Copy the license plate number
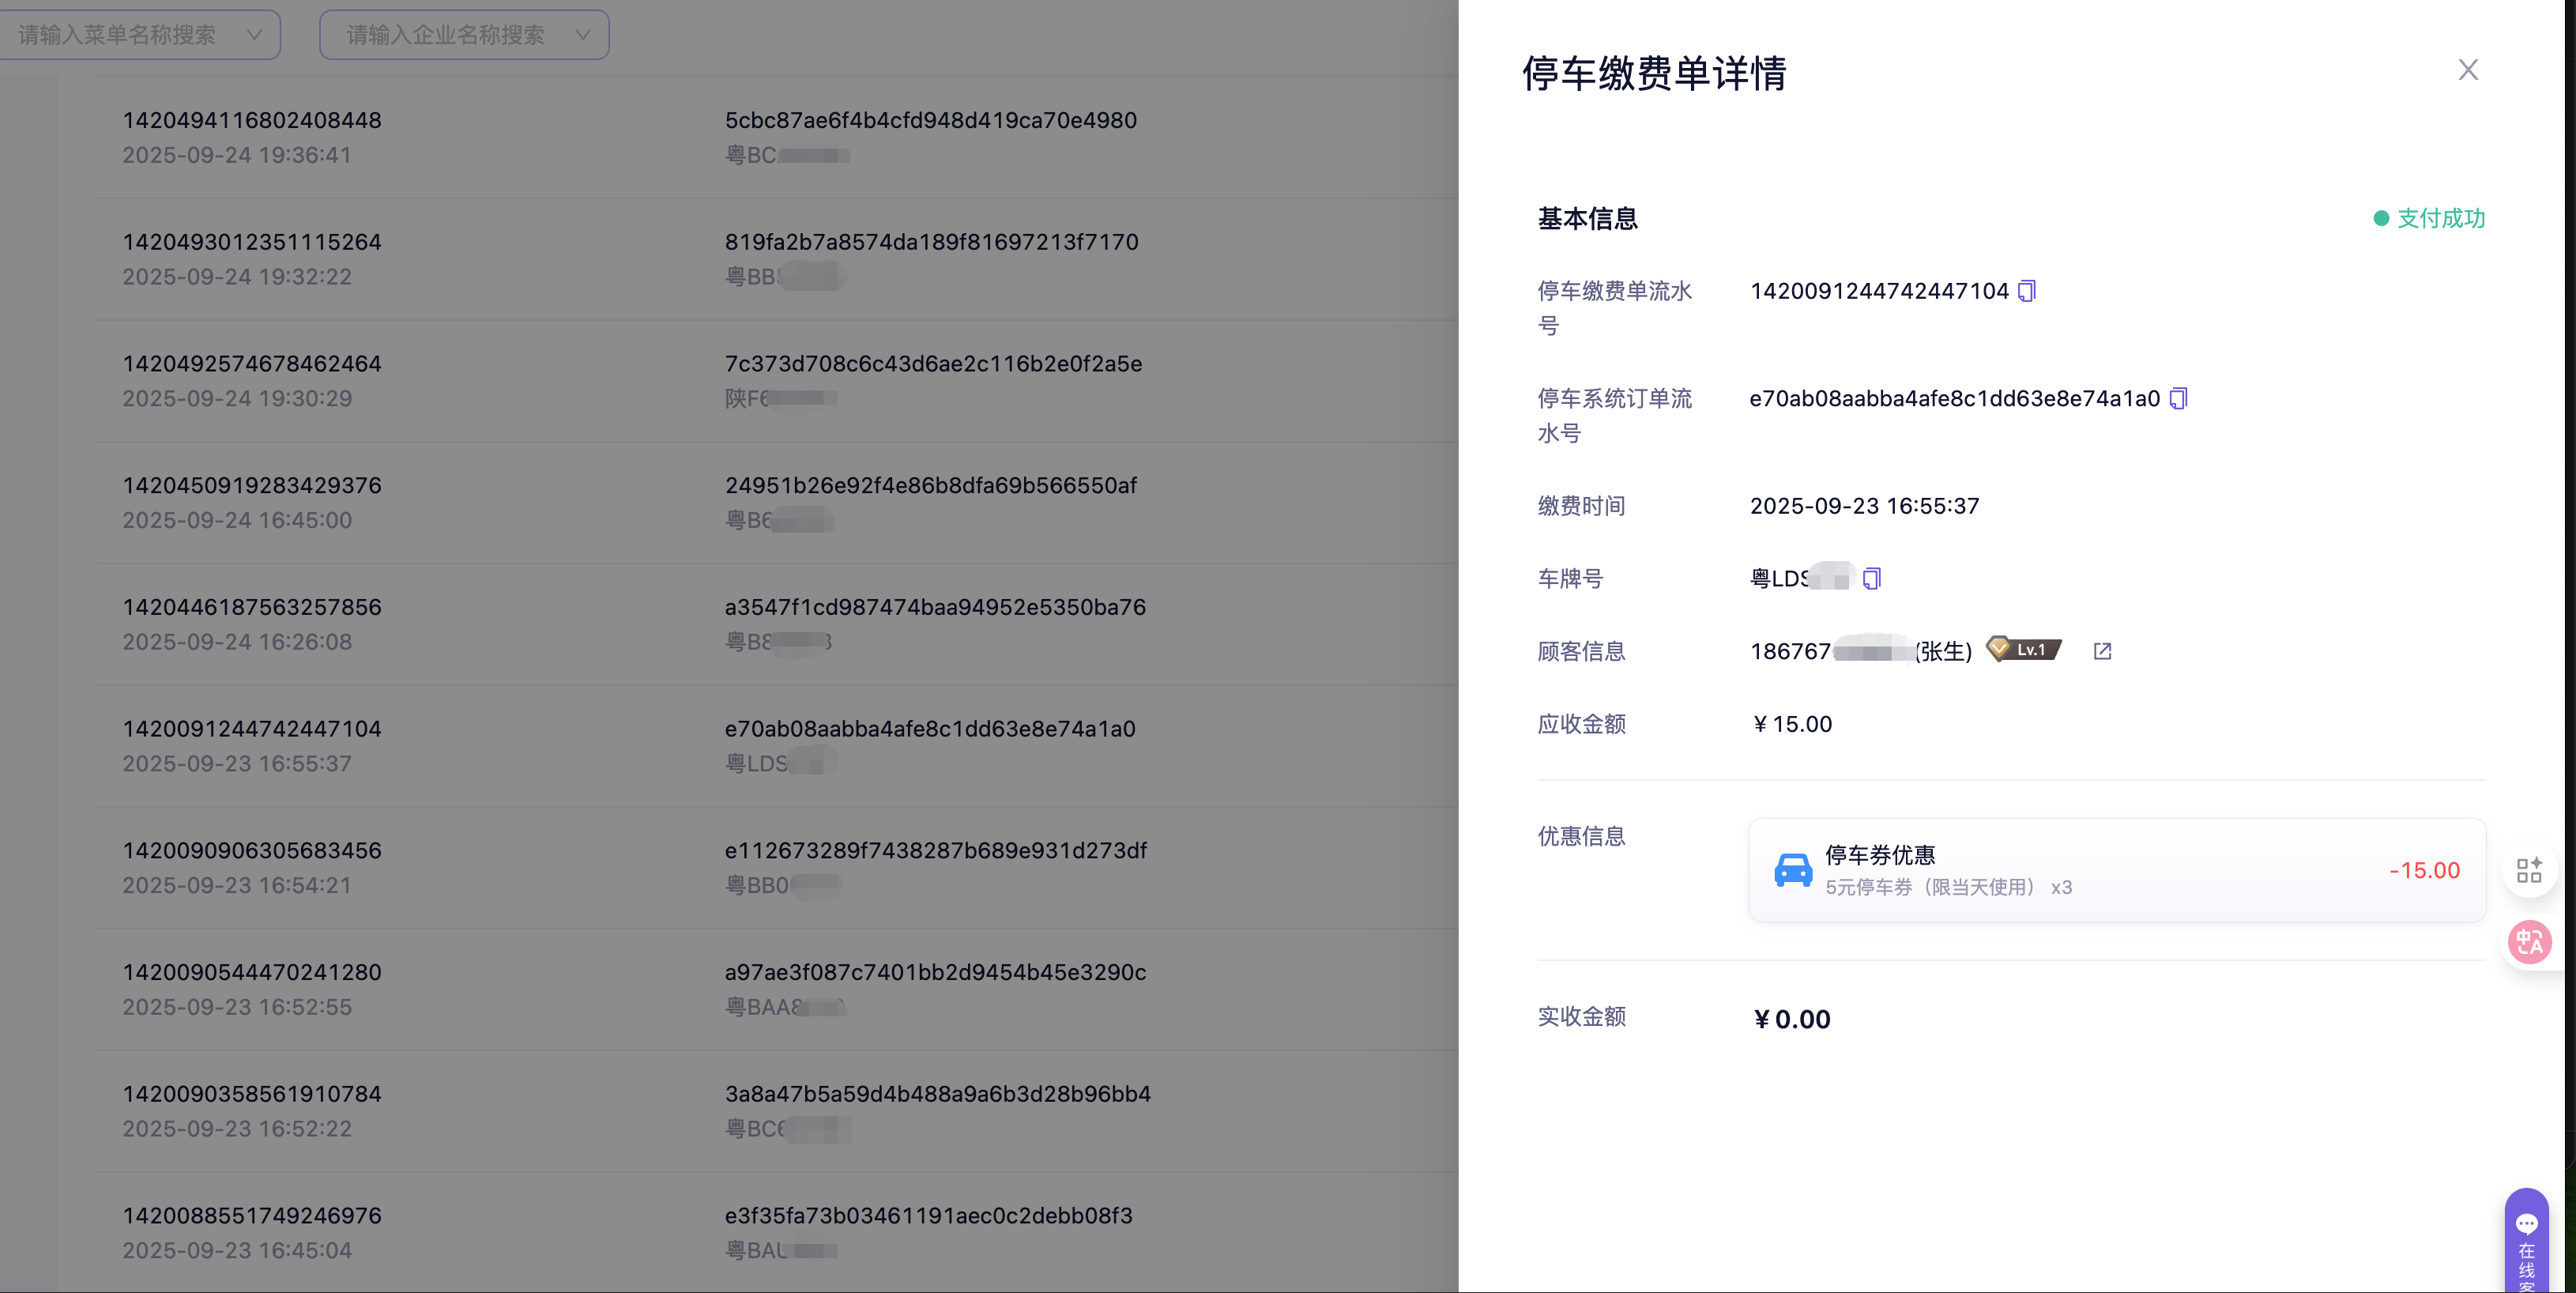The image size is (2576, 1293). click(x=1872, y=578)
